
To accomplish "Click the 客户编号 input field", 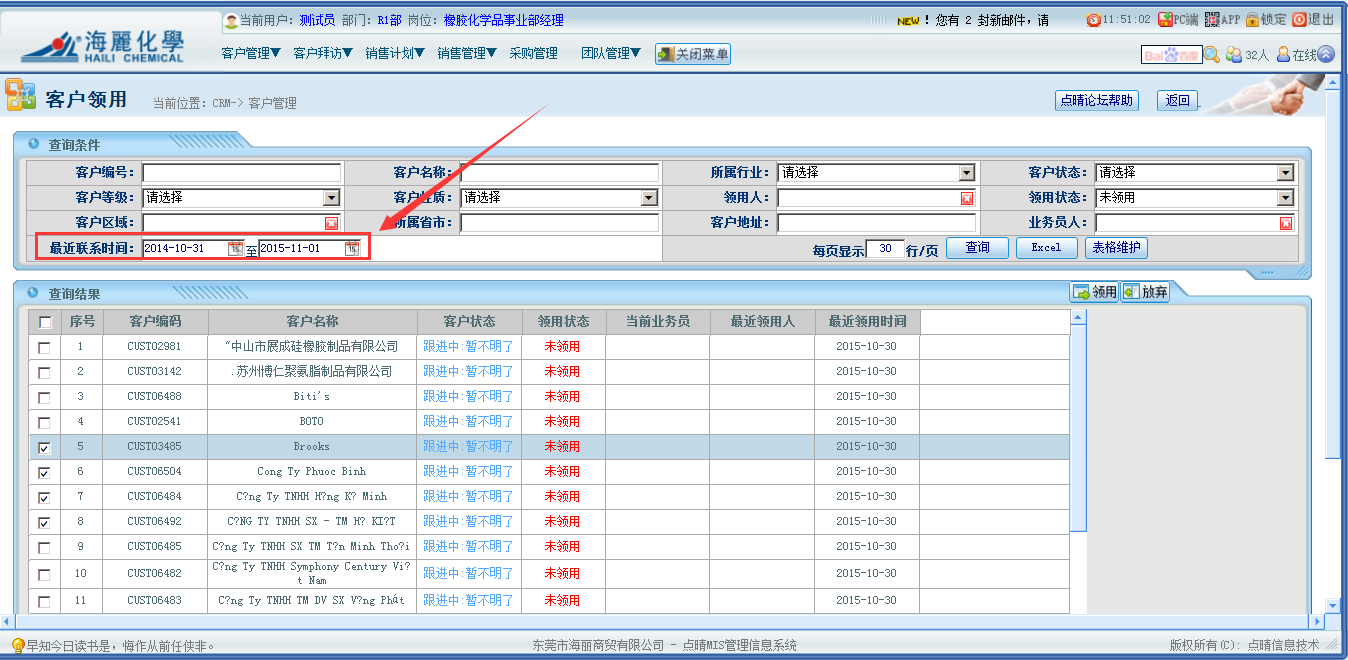I will [241, 173].
